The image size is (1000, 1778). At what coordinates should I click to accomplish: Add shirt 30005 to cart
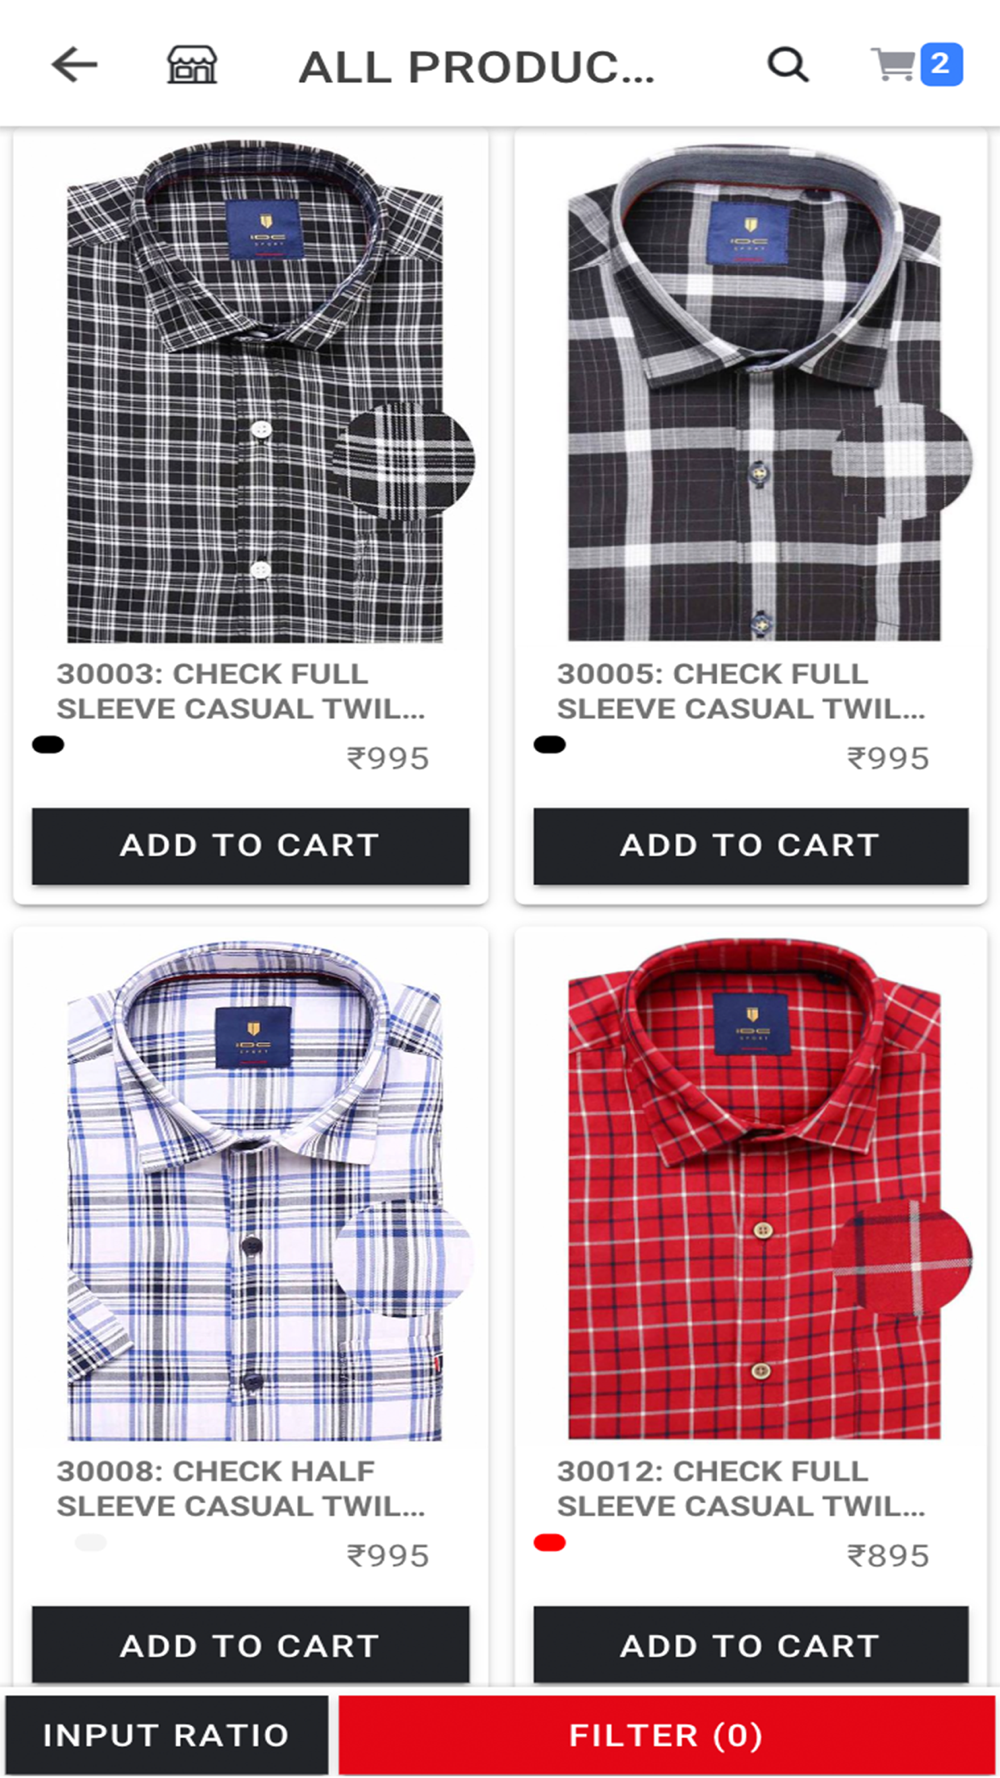[751, 846]
